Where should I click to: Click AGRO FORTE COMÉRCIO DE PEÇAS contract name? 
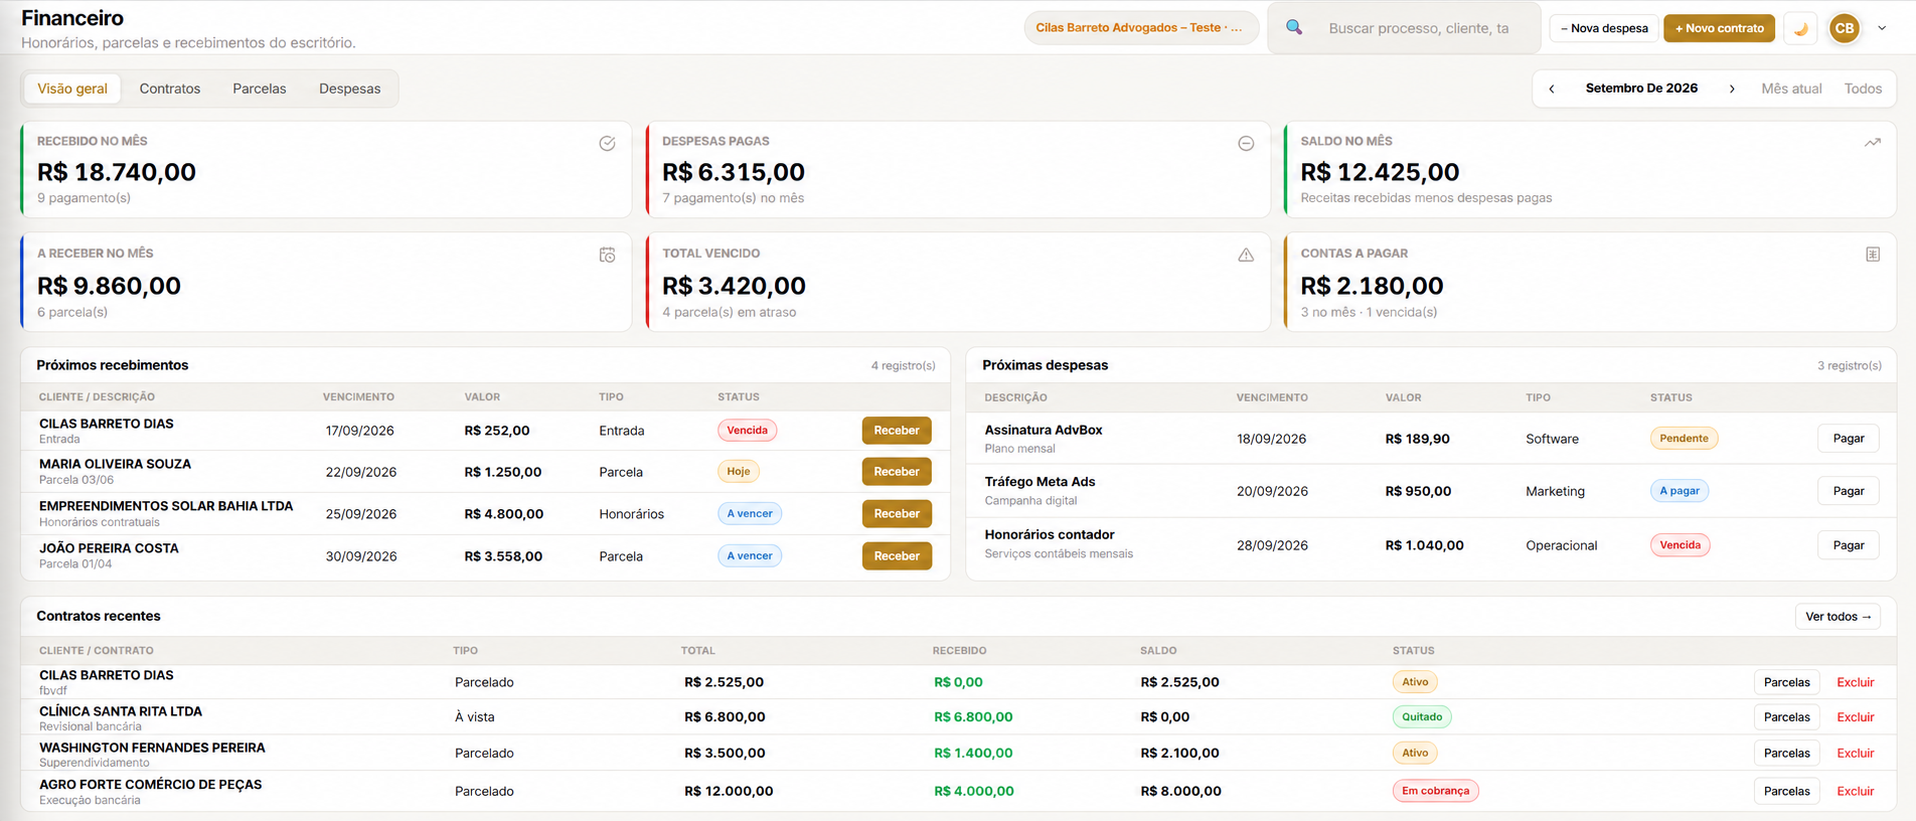click(150, 785)
